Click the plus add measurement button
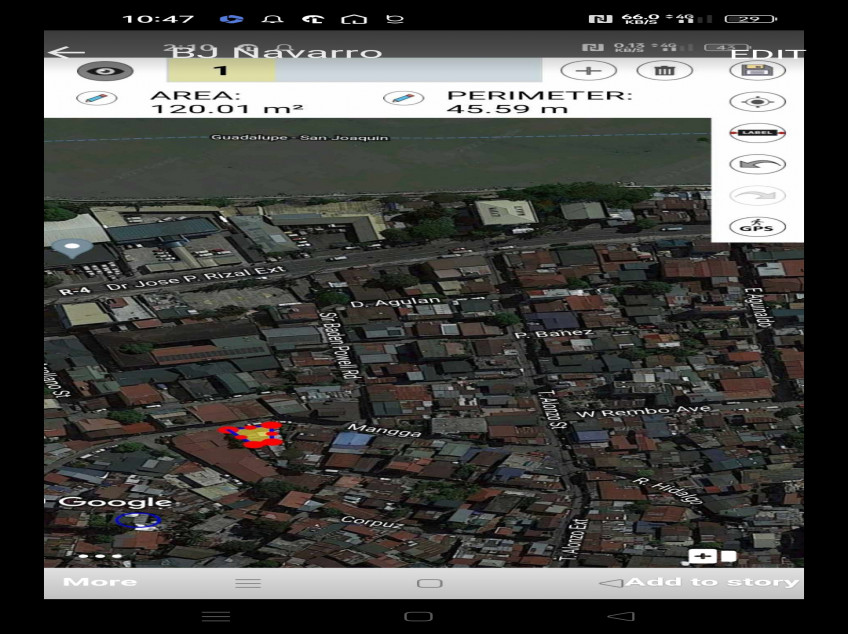 [x=588, y=70]
